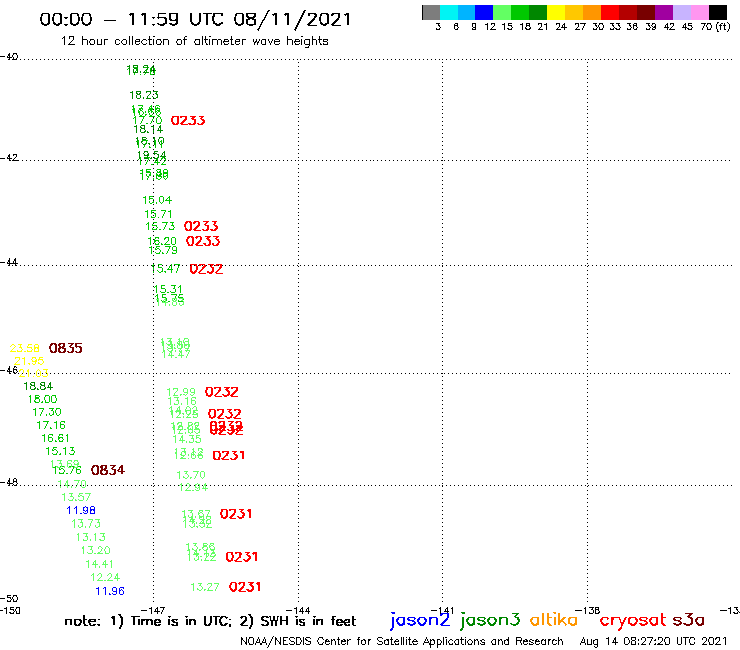This screenshot has width=740, height=650.
Task: Click the '70 (ft)' scale label
Action: [715, 26]
